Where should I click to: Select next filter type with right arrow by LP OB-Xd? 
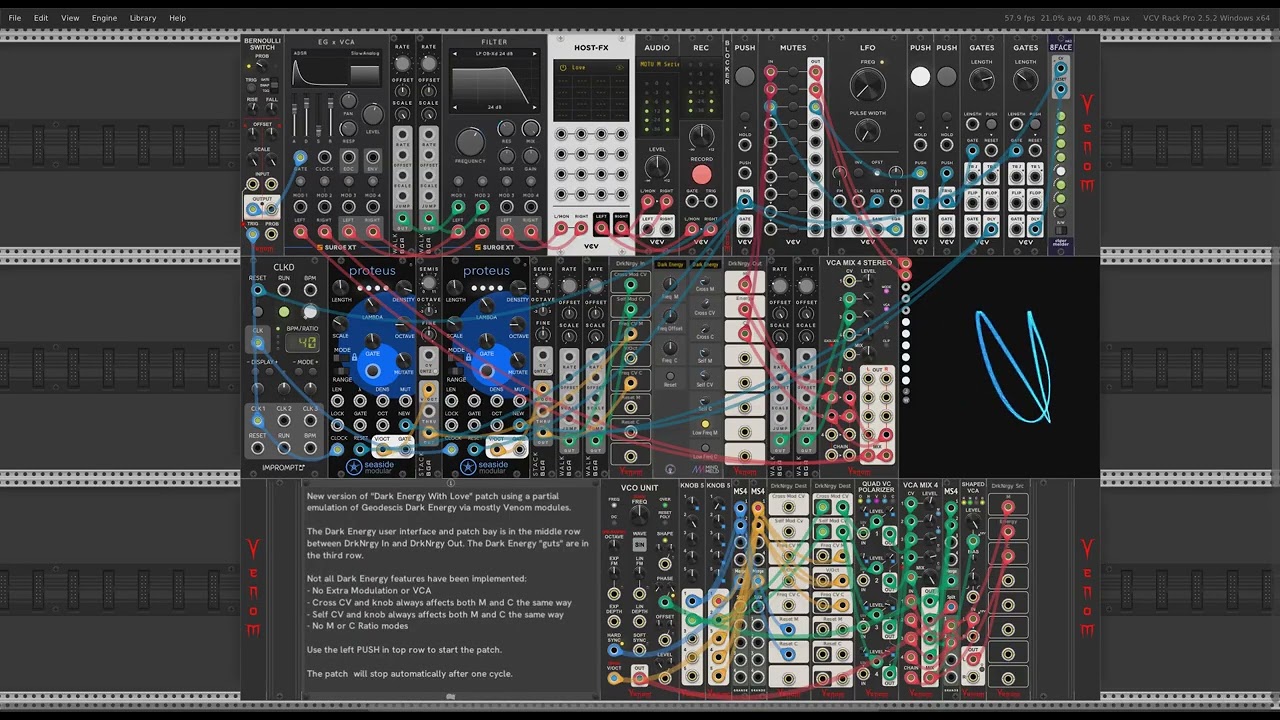(x=533, y=52)
